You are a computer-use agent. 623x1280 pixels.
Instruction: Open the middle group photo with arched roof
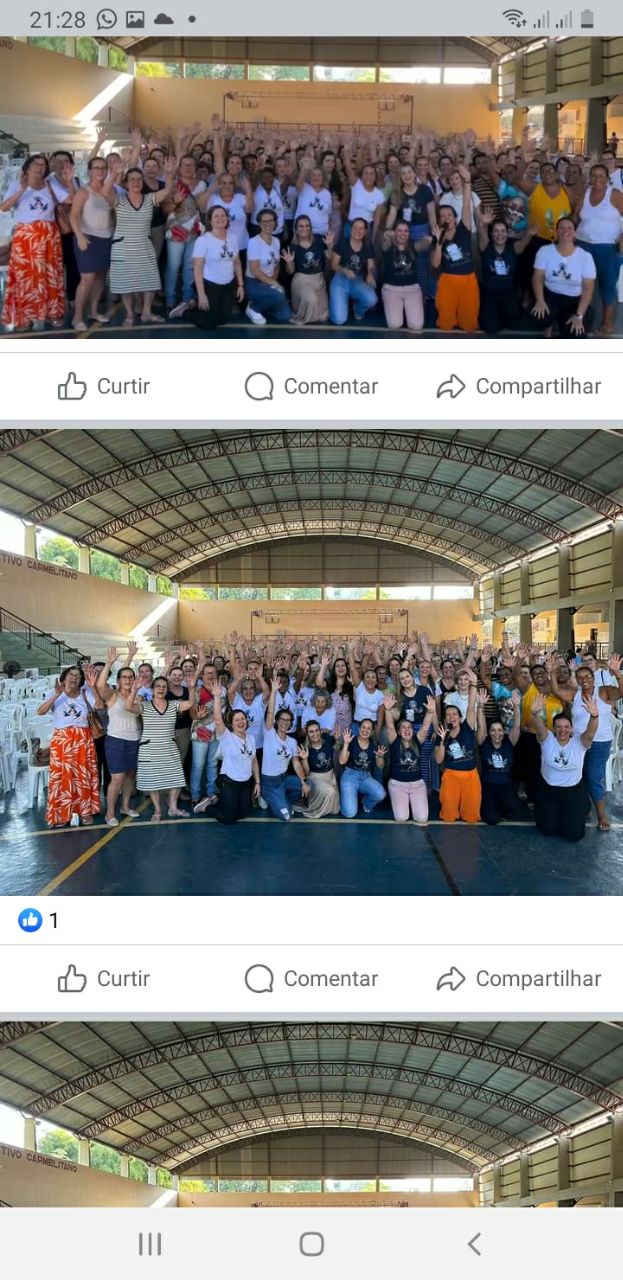311,662
